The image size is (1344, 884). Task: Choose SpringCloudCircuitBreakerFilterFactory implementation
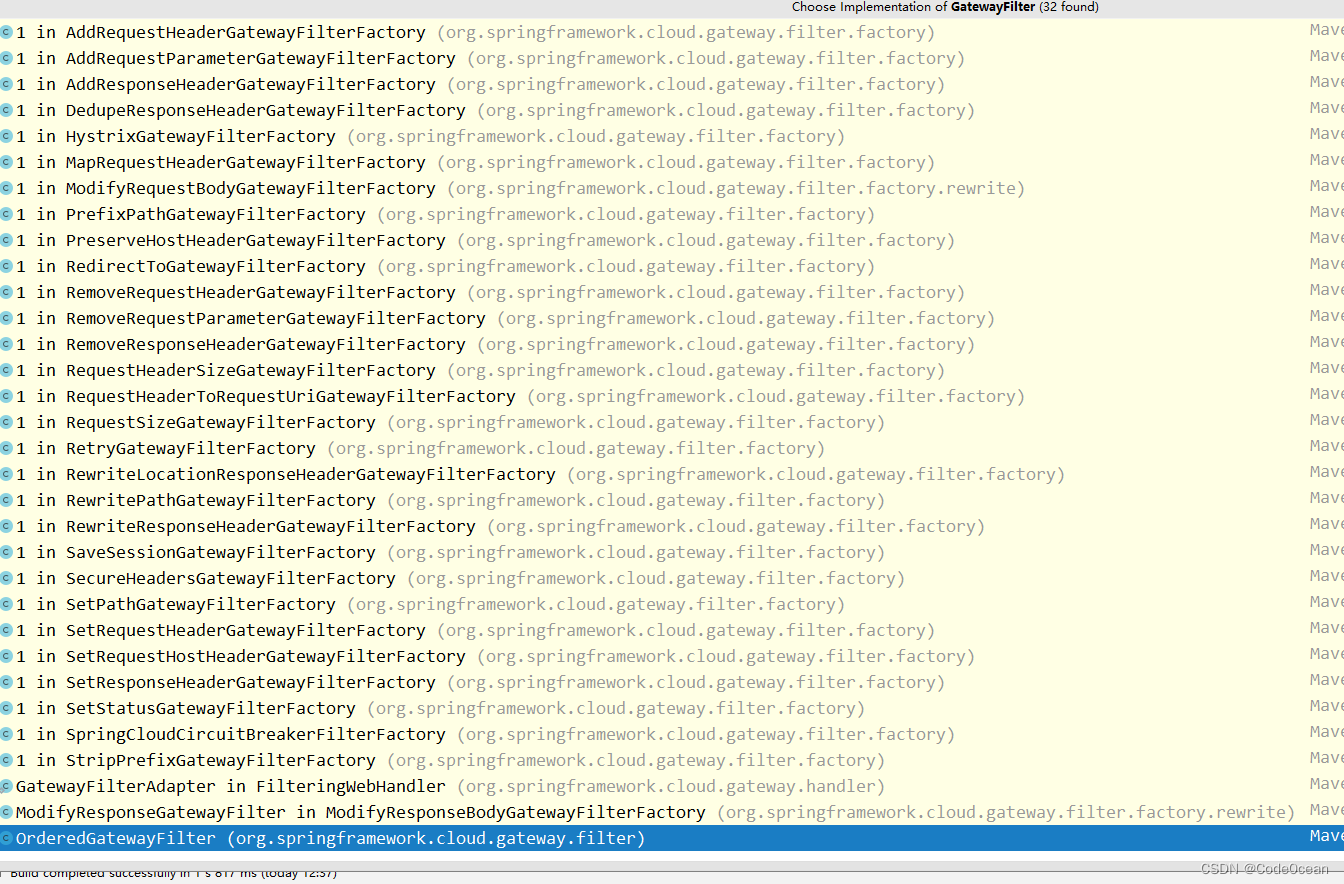click(672, 734)
